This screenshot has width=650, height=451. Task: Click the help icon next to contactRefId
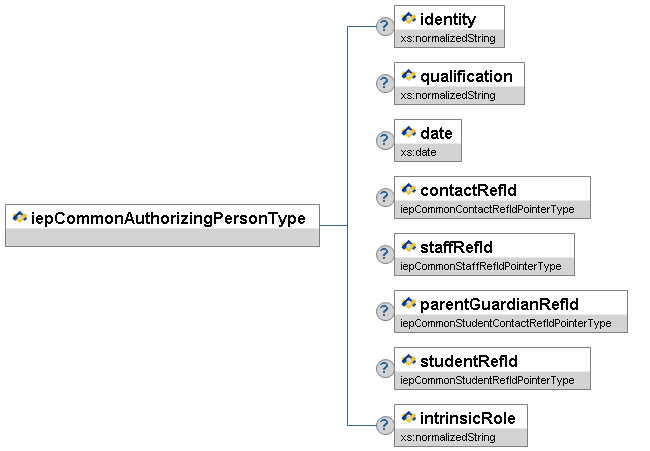pyautogui.click(x=384, y=197)
